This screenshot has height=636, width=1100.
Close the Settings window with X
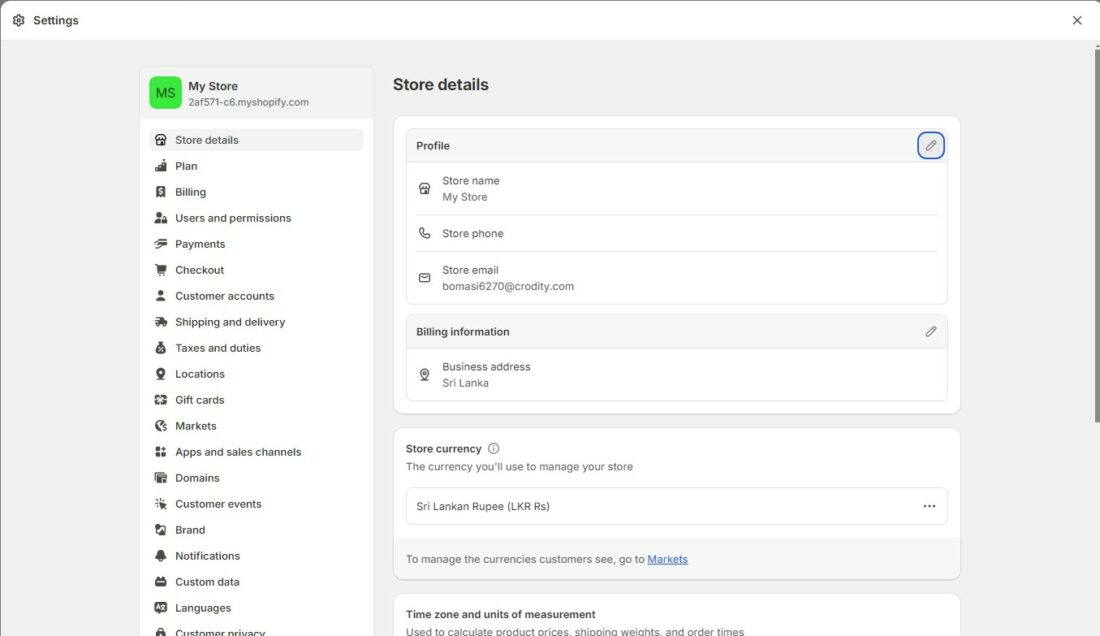click(1077, 20)
